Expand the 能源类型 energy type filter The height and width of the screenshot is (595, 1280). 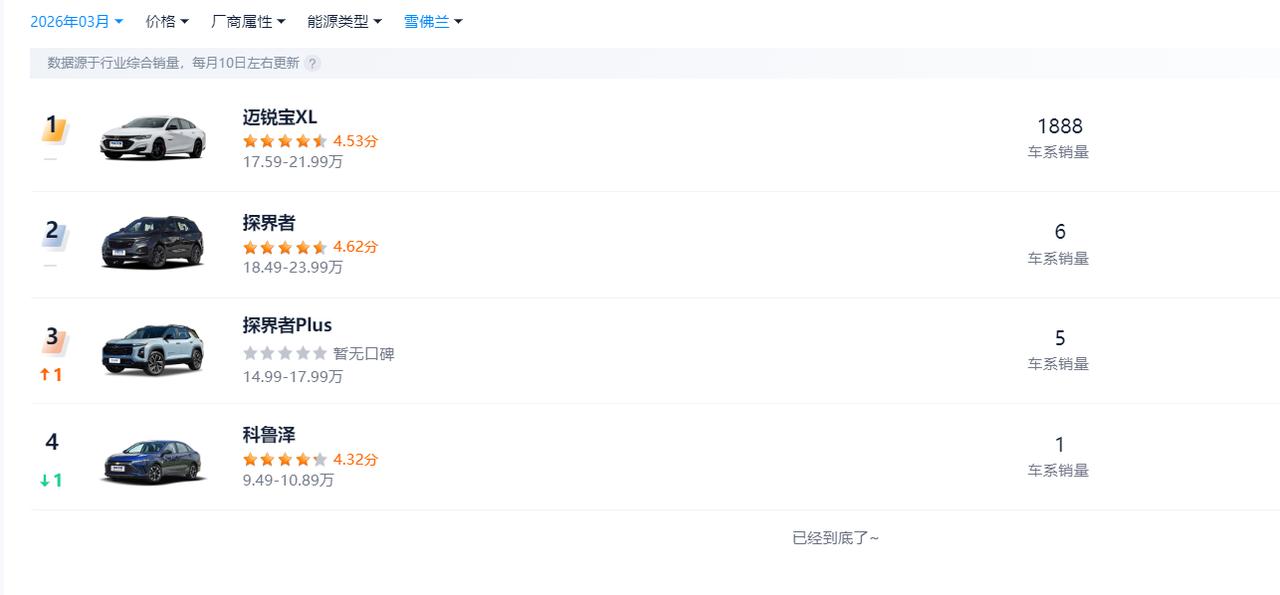344,21
